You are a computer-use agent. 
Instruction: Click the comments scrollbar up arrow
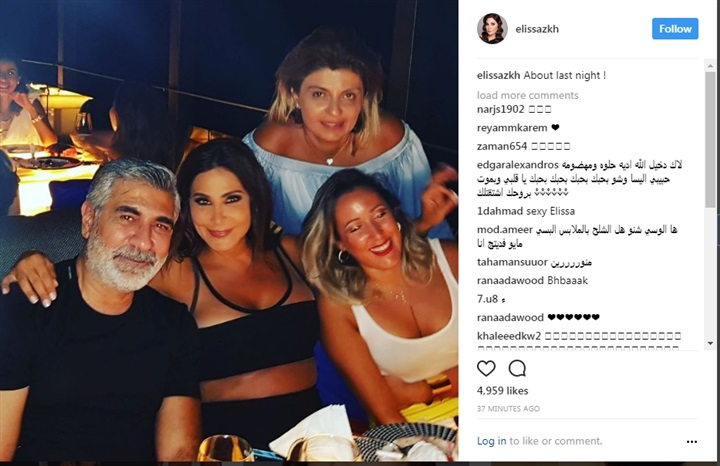click(x=710, y=66)
